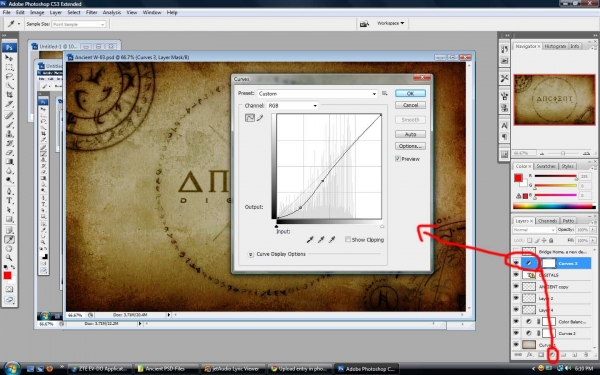
Task: Enable the Show Clipping checkbox
Action: (347, 240)
